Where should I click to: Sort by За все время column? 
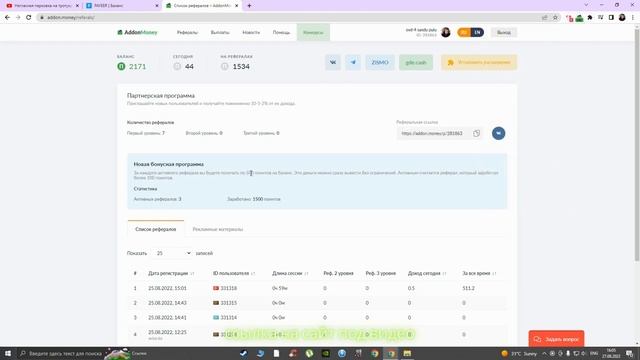pos(479,273)
